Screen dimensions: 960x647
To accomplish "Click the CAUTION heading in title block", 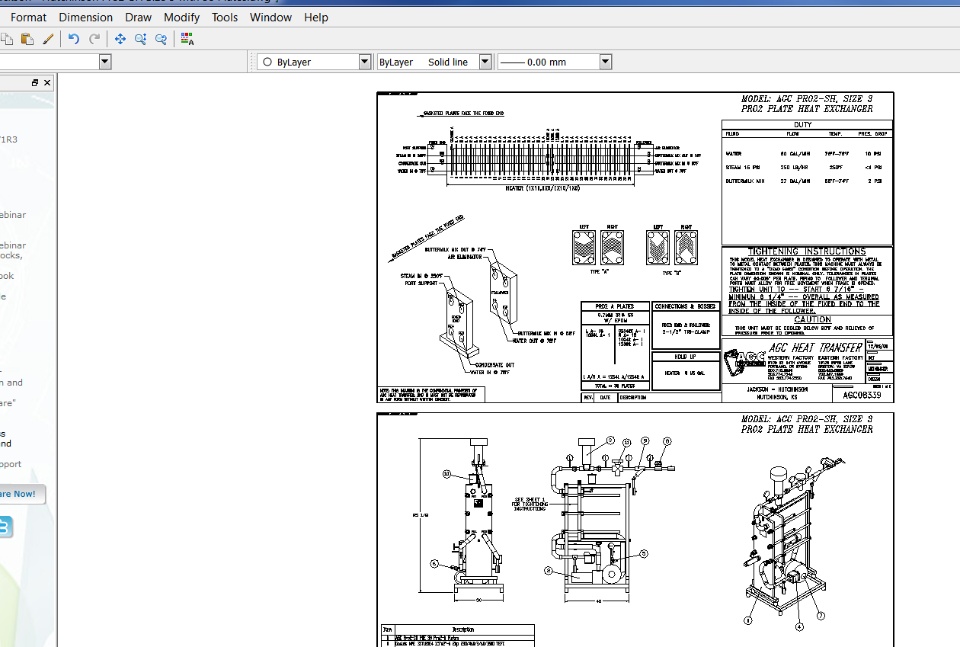I will coord(812,320).
